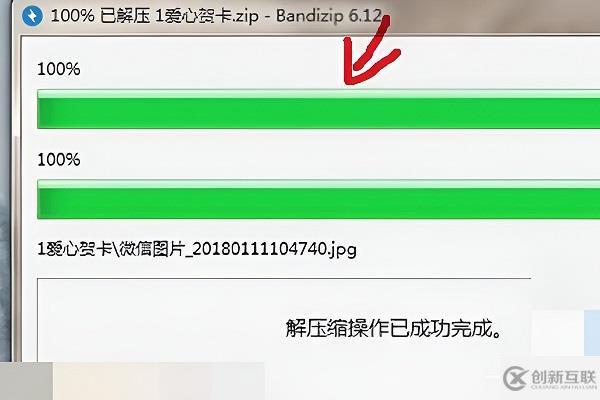Viewport: 600px width, 400px height.
Task: Click the Bandizip 6.12 label in title bar
Action: (329, 16)
